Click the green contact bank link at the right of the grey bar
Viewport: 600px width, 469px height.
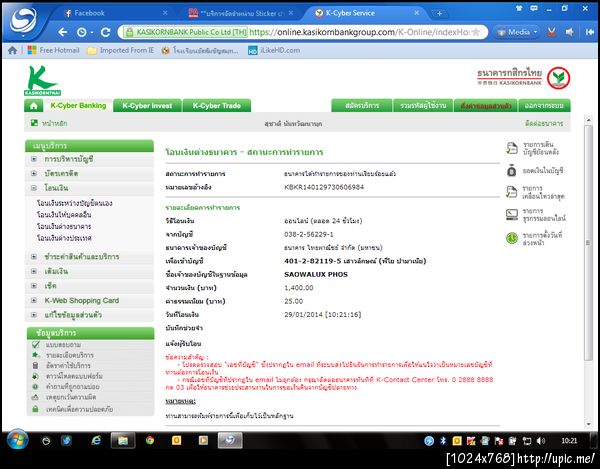tap(544, 124)
